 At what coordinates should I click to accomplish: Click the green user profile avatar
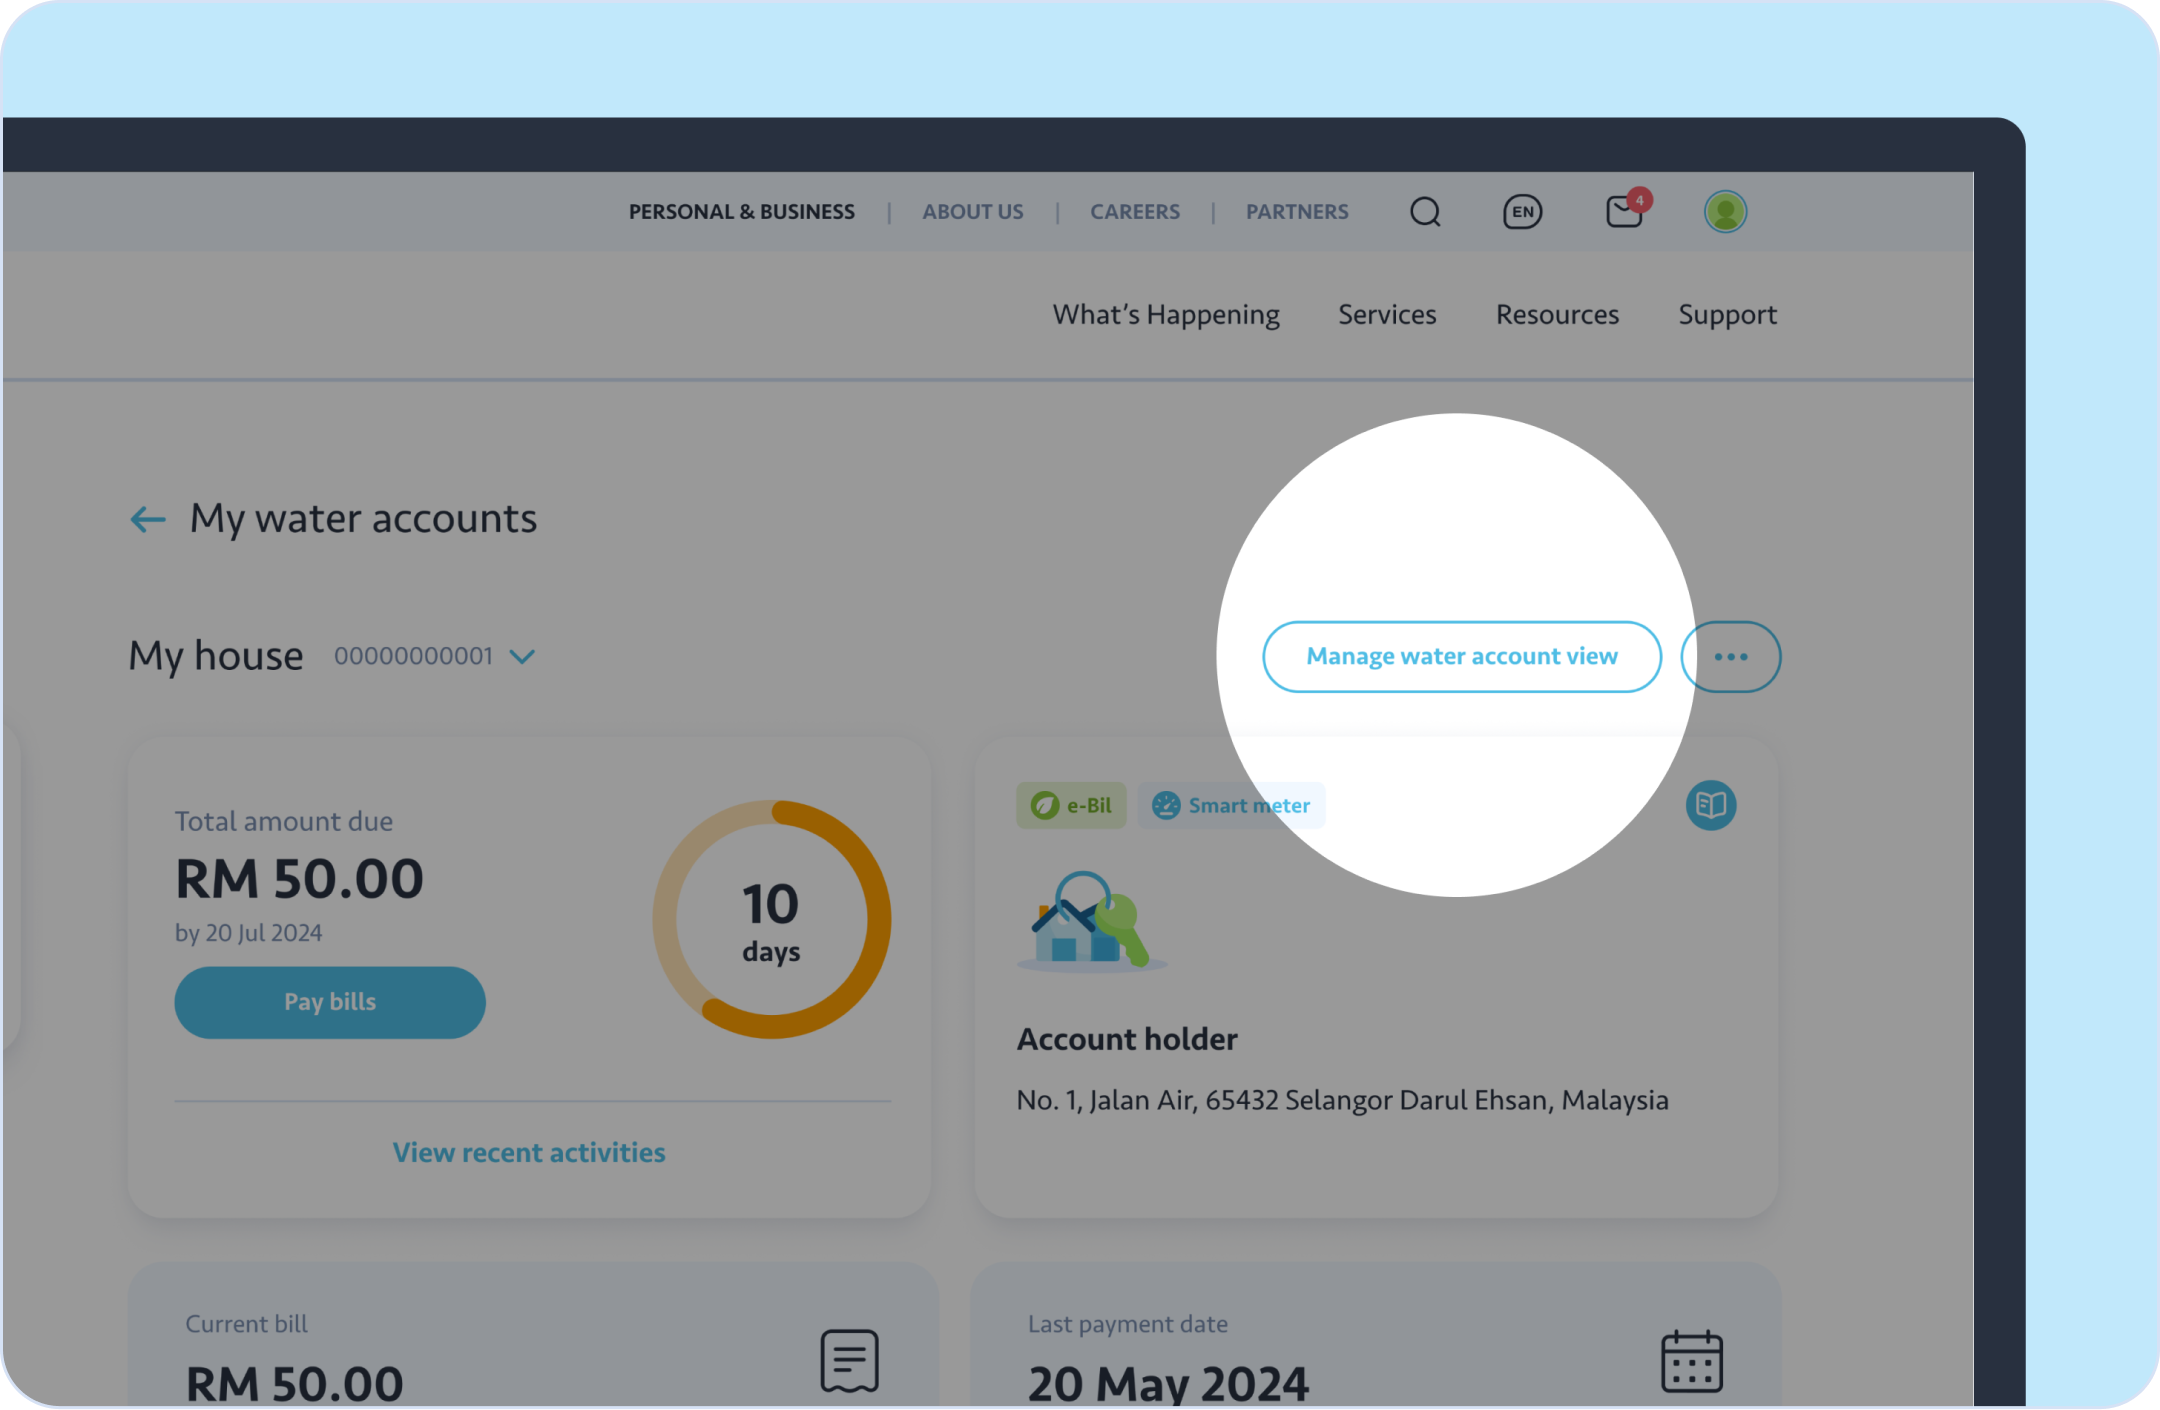point(1725,212)
